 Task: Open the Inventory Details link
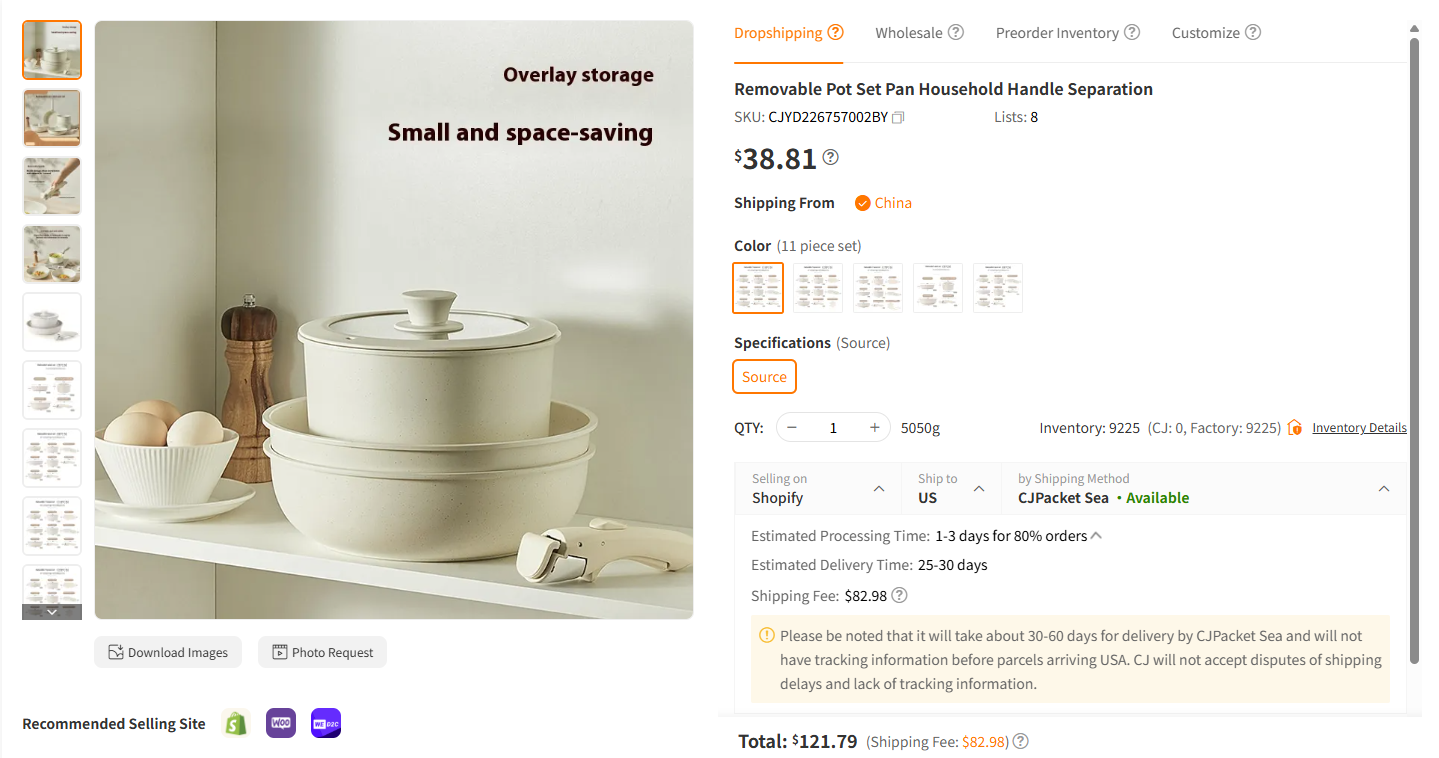click(x=1358, y=427)
